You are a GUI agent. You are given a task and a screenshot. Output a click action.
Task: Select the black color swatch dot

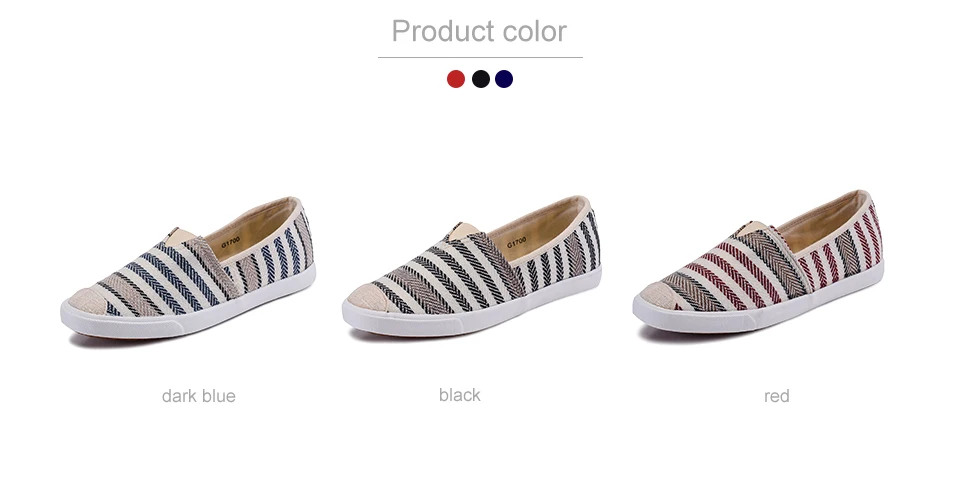tap(481, 79)
